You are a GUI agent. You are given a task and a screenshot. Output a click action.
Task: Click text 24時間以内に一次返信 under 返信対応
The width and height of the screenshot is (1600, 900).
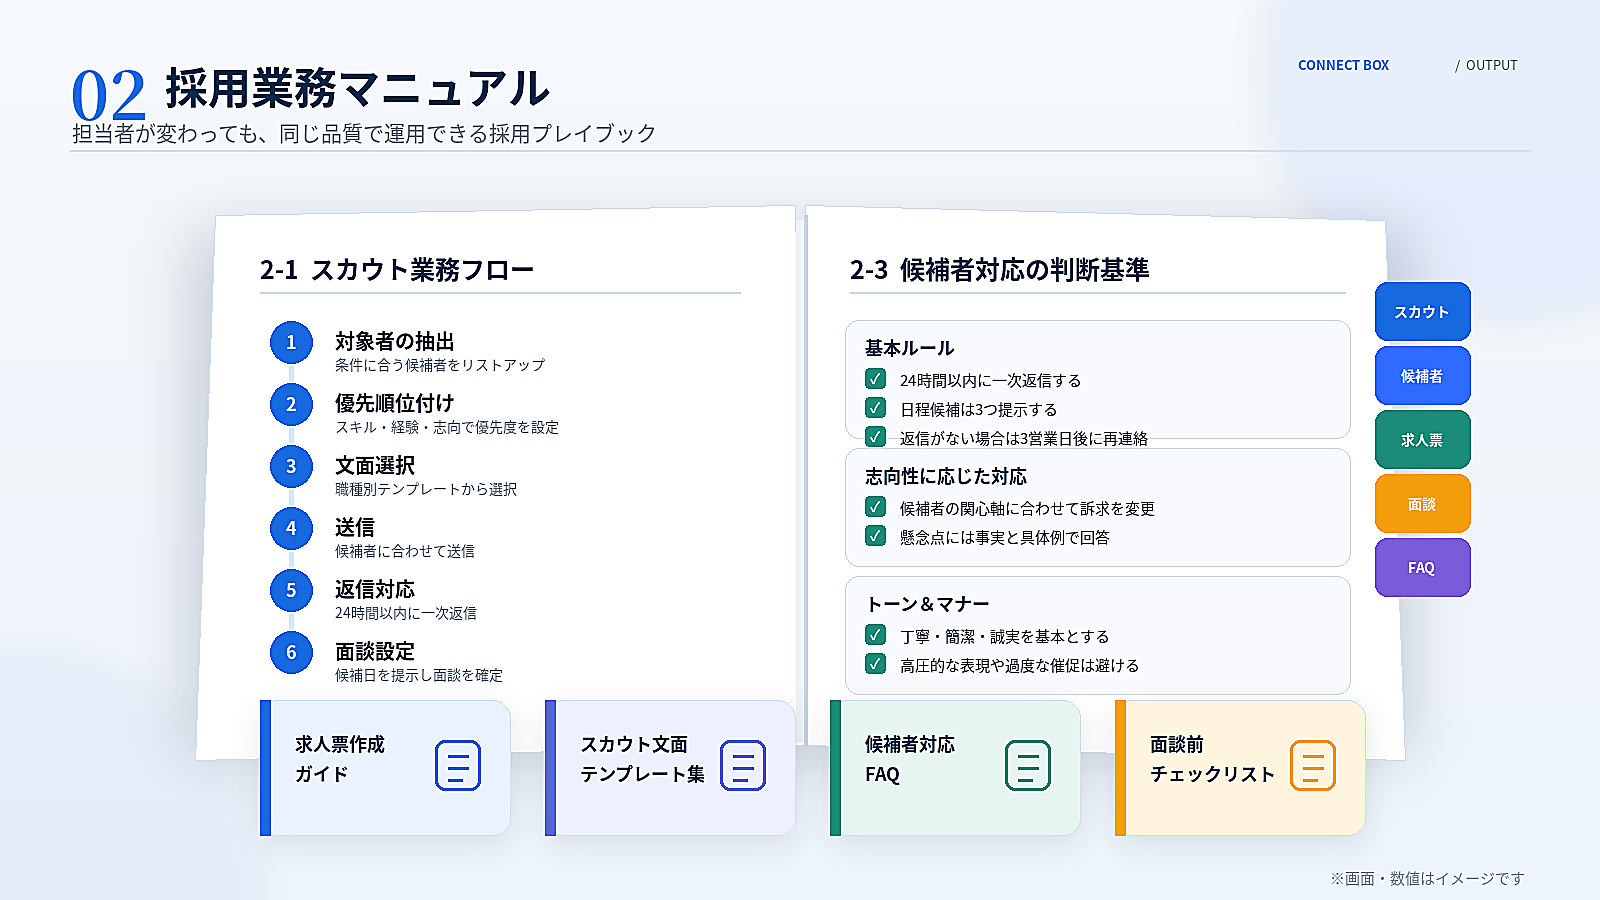pos(406,613)
